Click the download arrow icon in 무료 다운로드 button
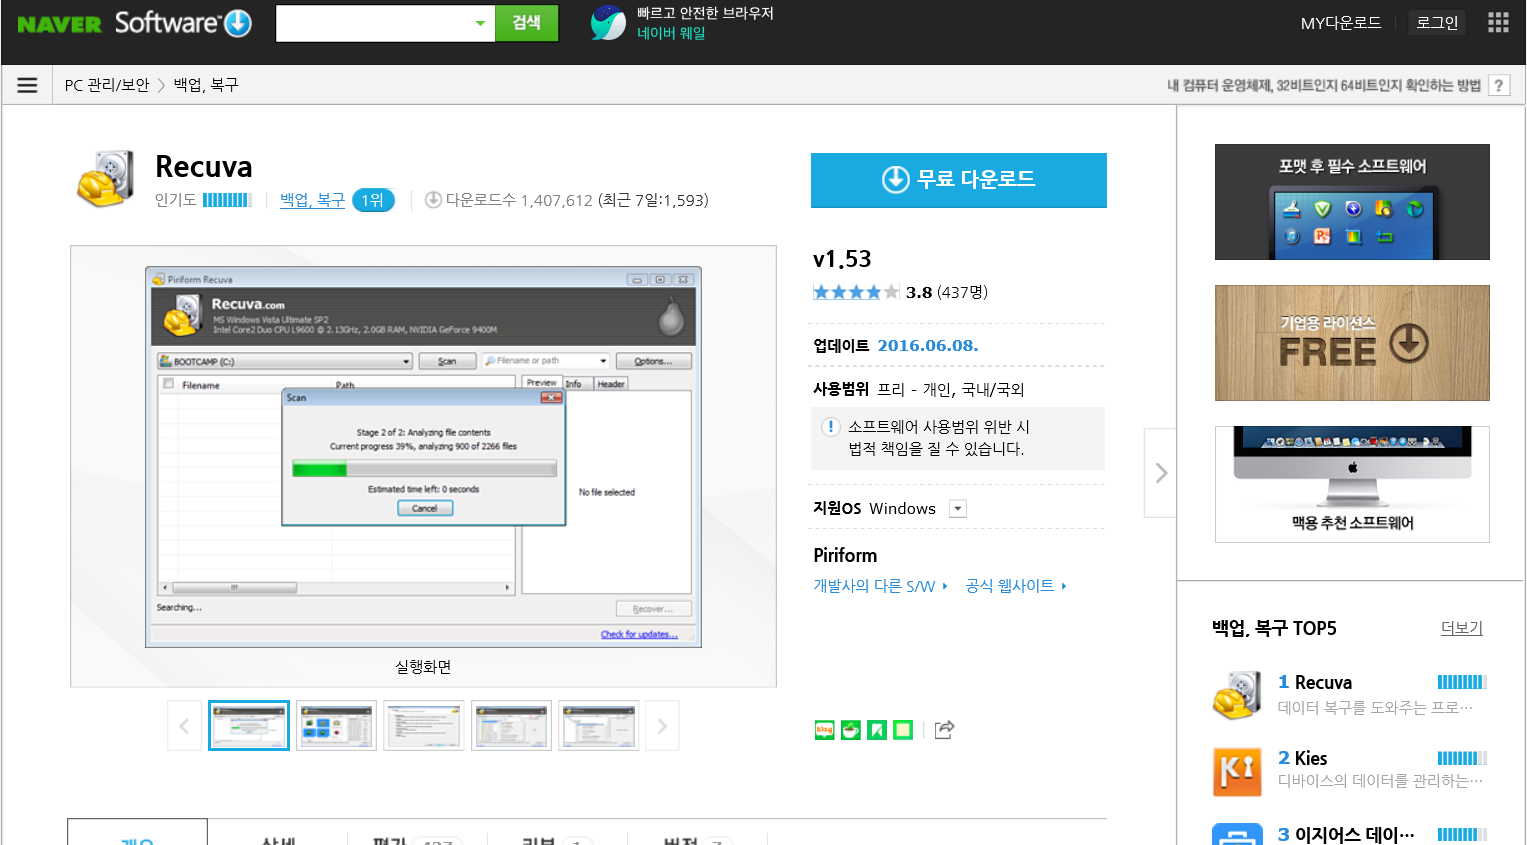1527x845 pixels. pos(895,179)
